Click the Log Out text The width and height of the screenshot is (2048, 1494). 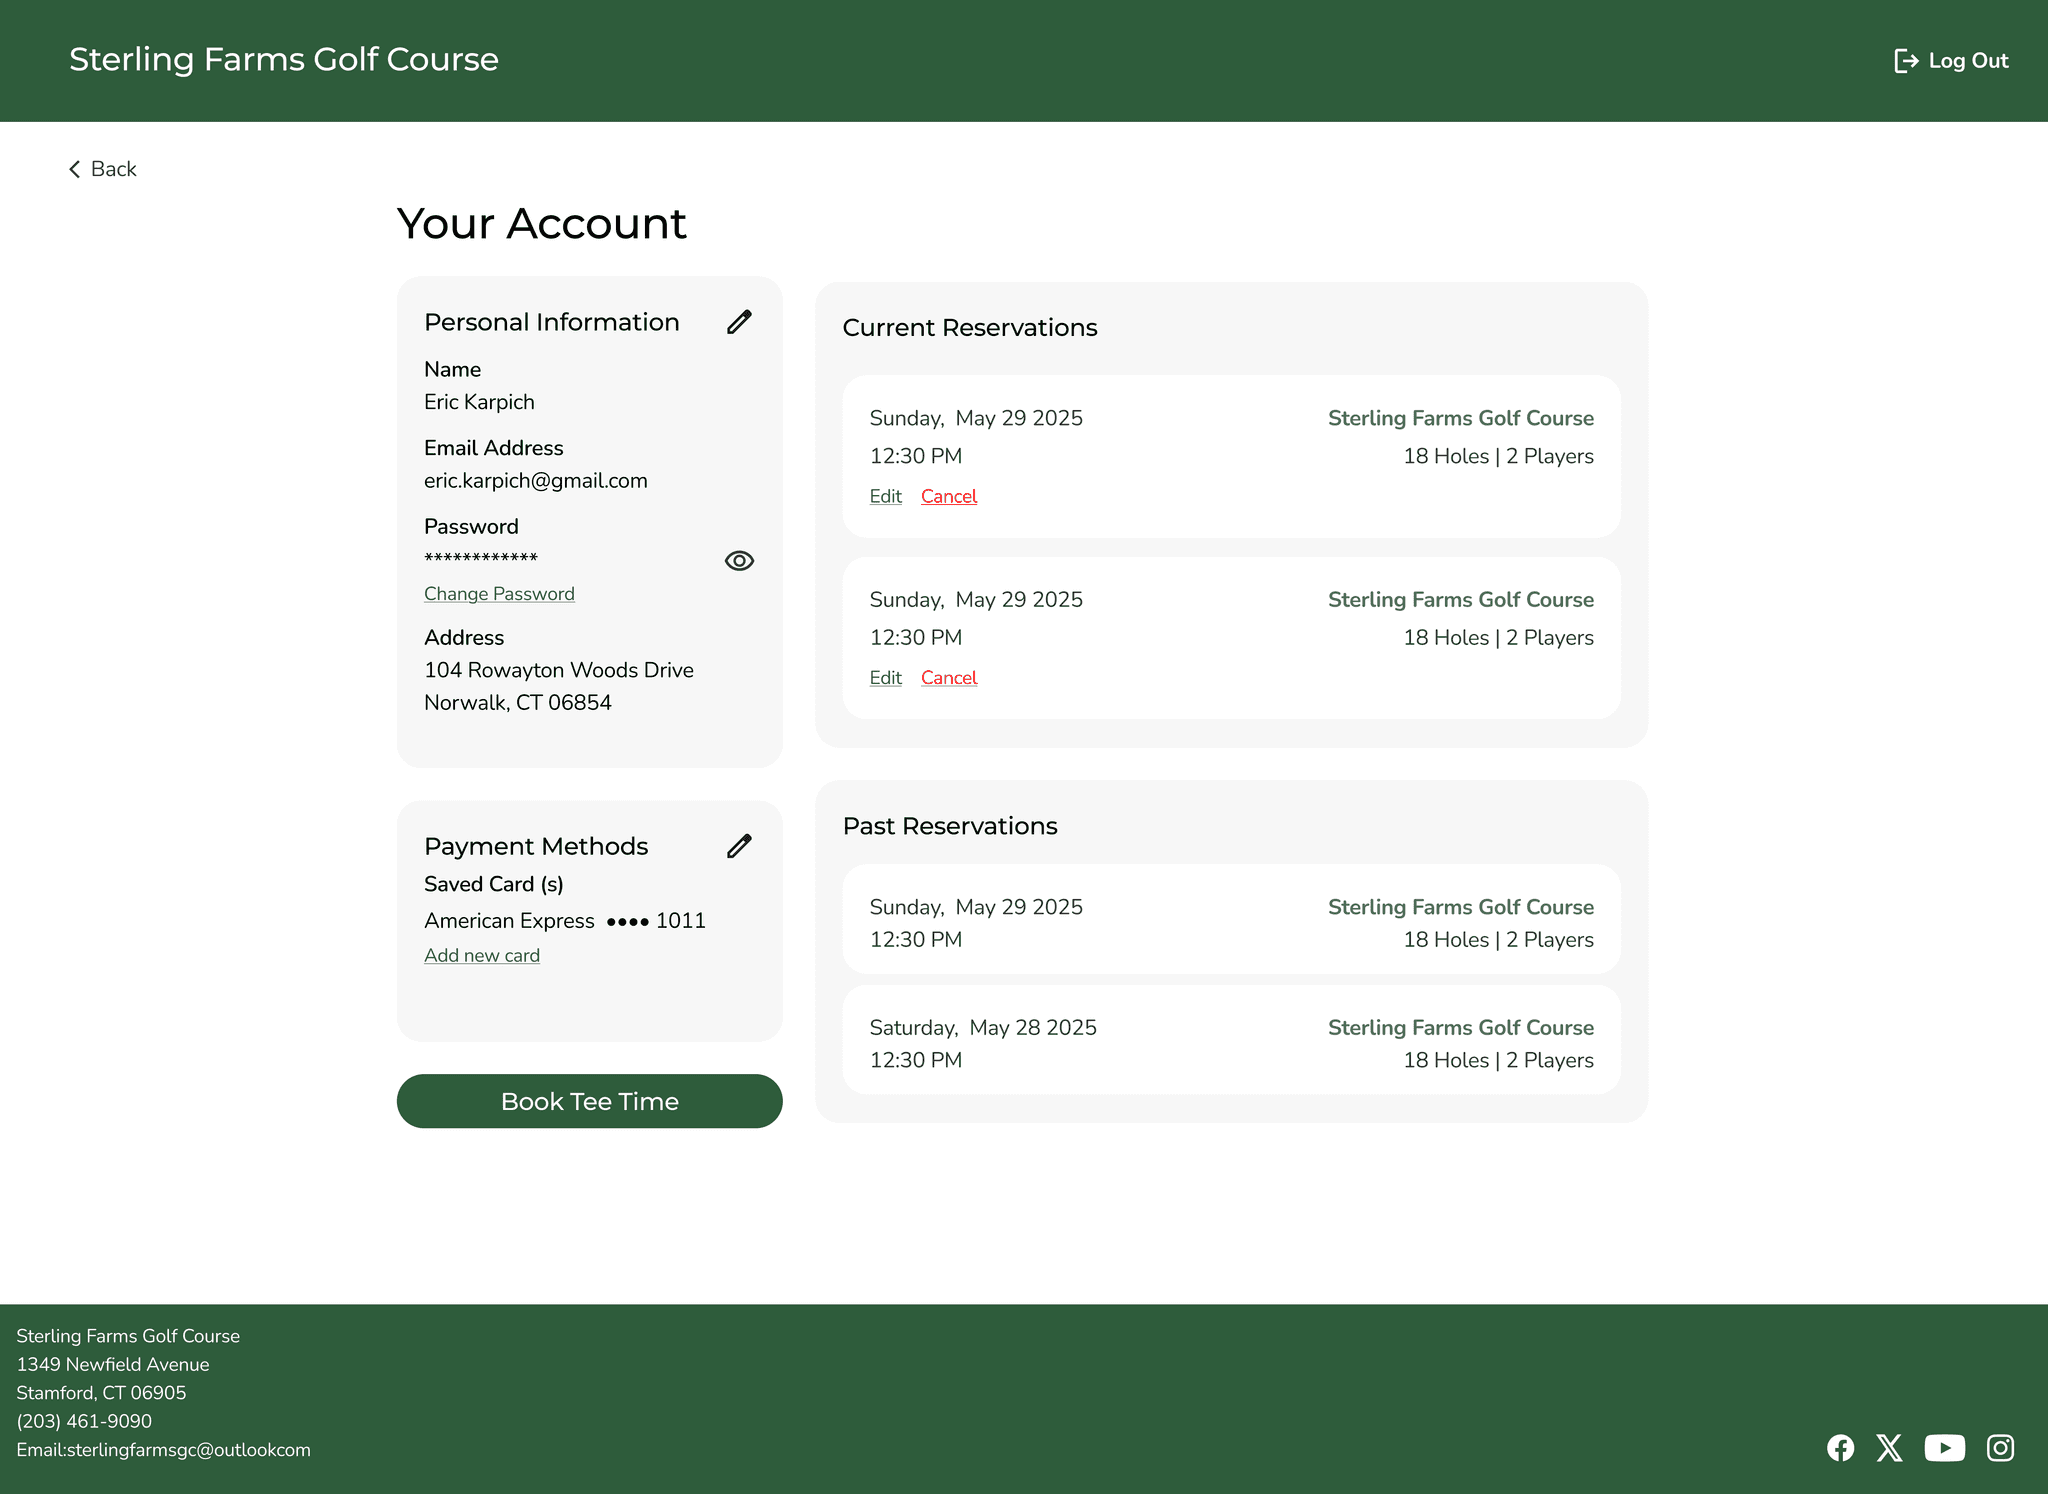point(1968,61)
